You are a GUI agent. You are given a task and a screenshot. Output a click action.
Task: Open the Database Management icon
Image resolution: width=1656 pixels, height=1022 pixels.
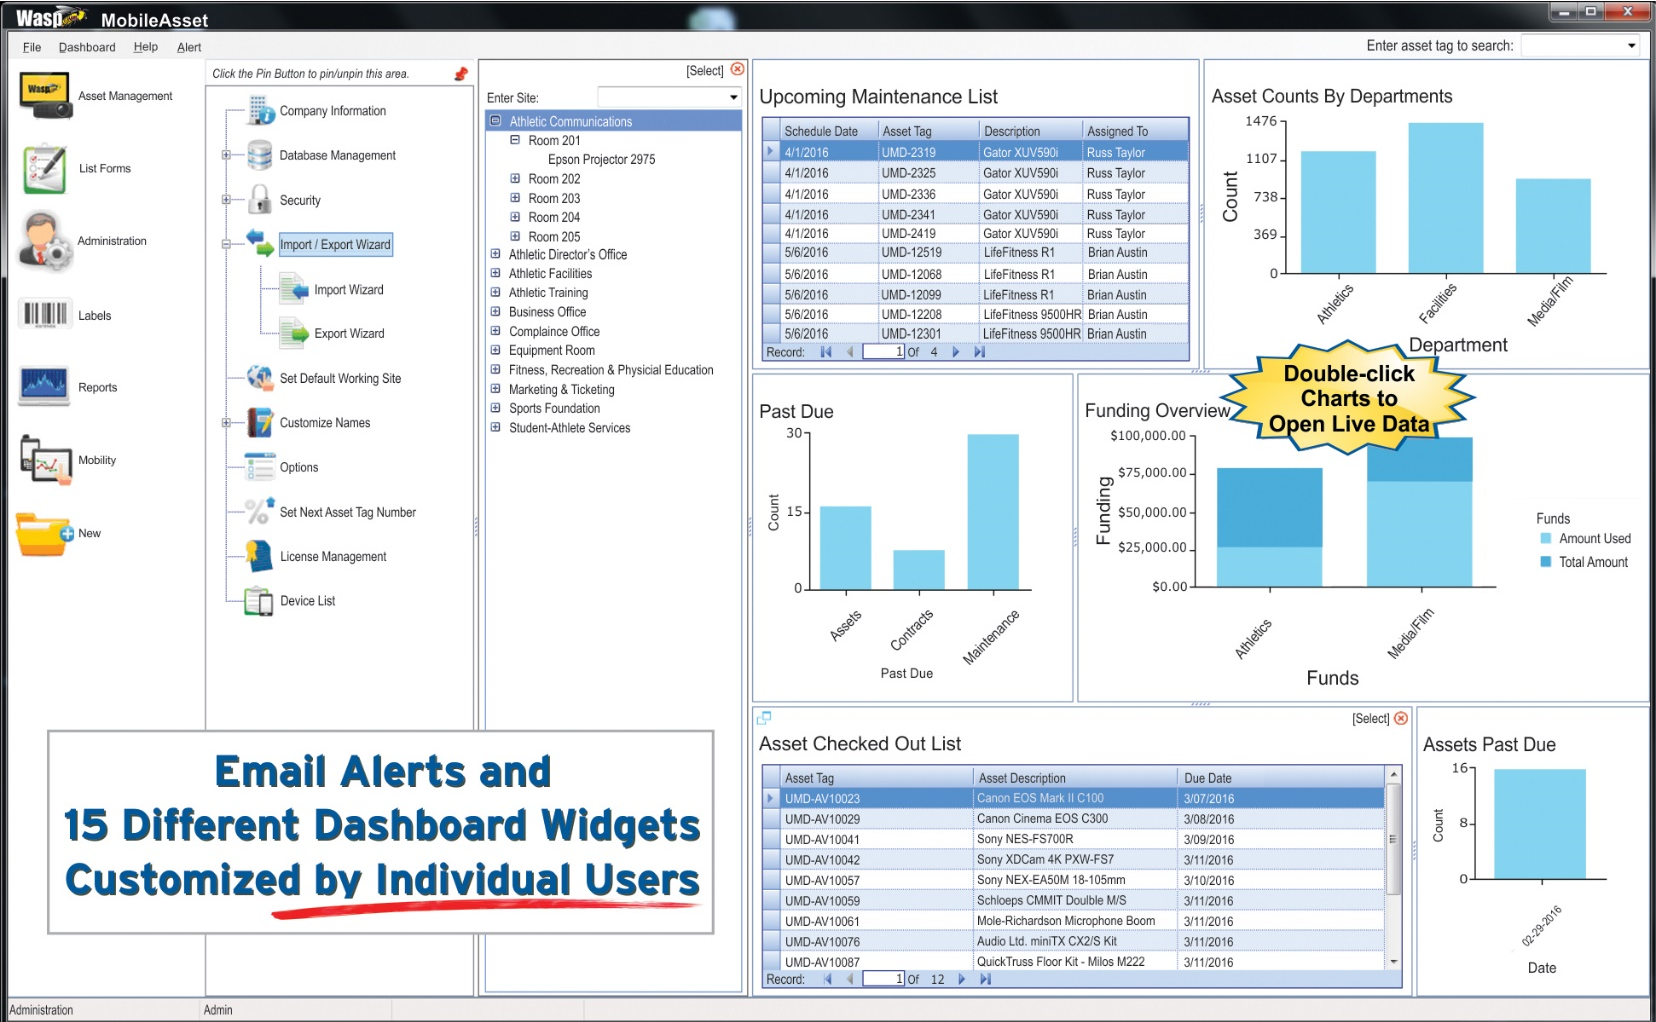[x=260, y=155]
